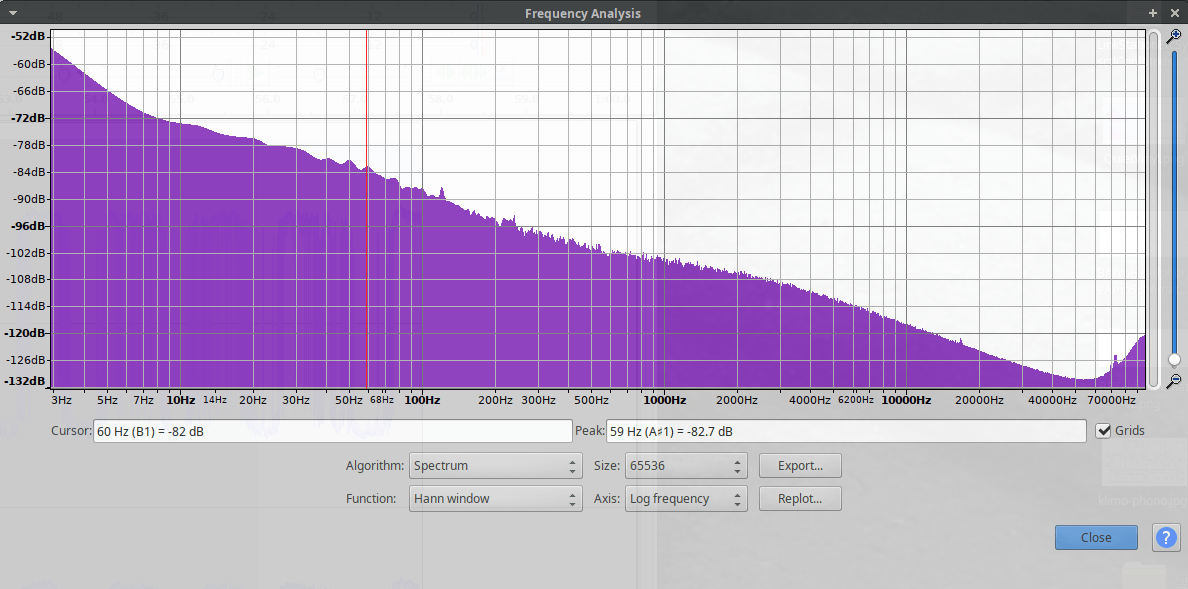
Task: Click the 3Hz frequency axis label
Action: (x=62, y=399)
